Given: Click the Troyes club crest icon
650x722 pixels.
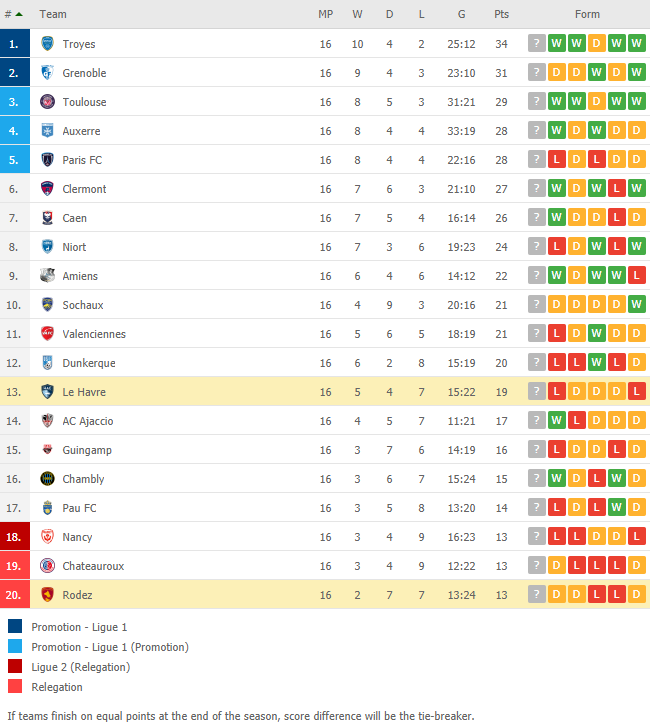Looking at the screenshot, I should 47,44.
